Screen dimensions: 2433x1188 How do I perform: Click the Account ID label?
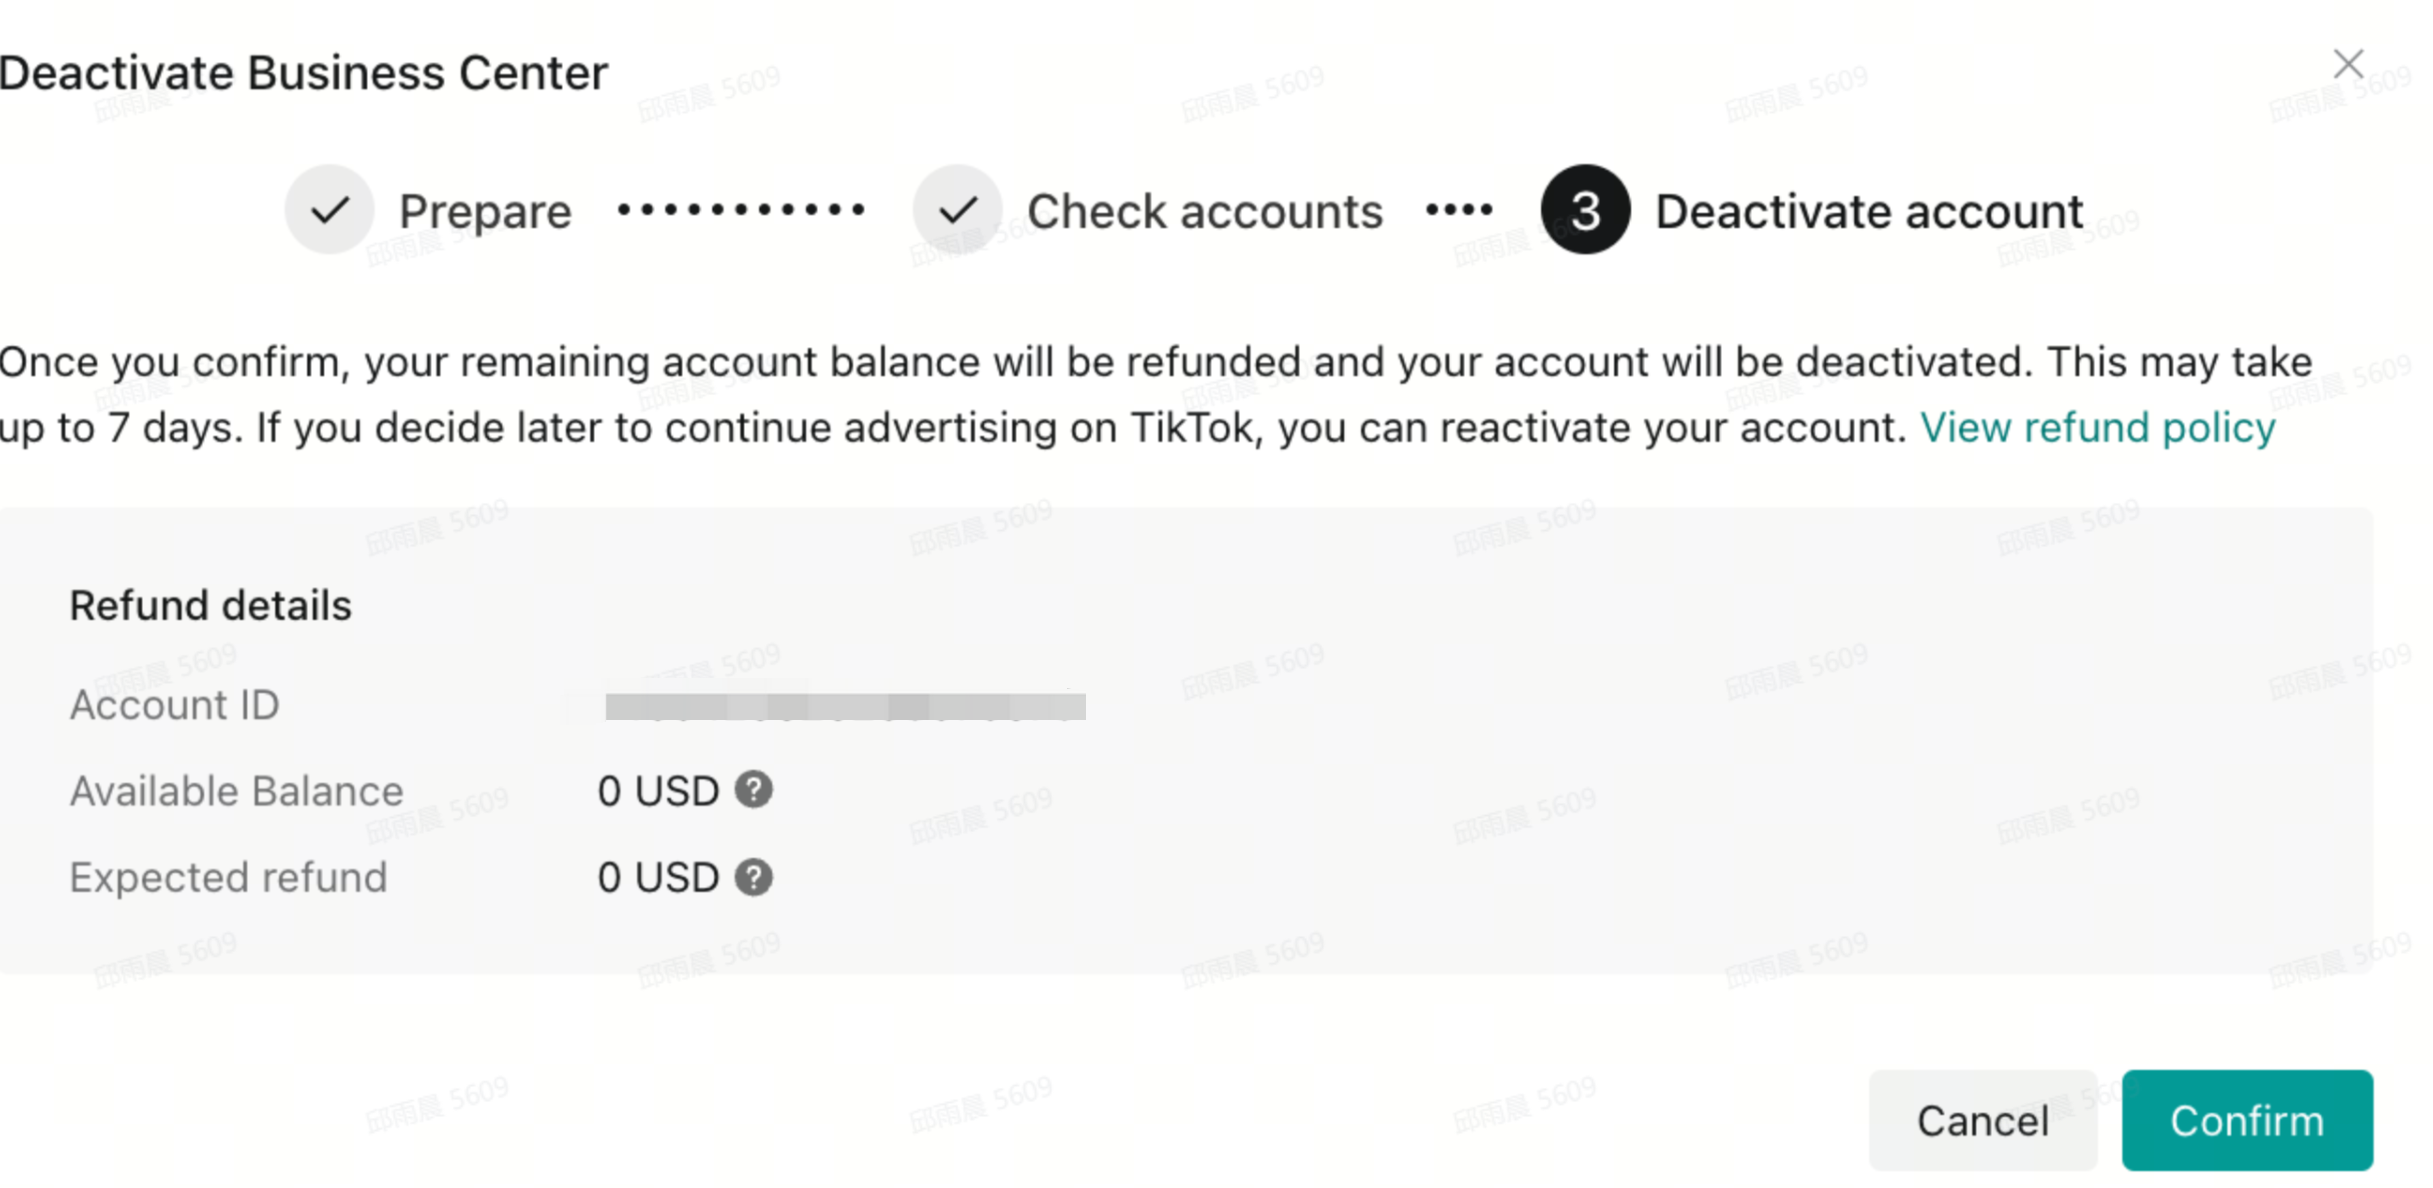(x=174, y=705)
